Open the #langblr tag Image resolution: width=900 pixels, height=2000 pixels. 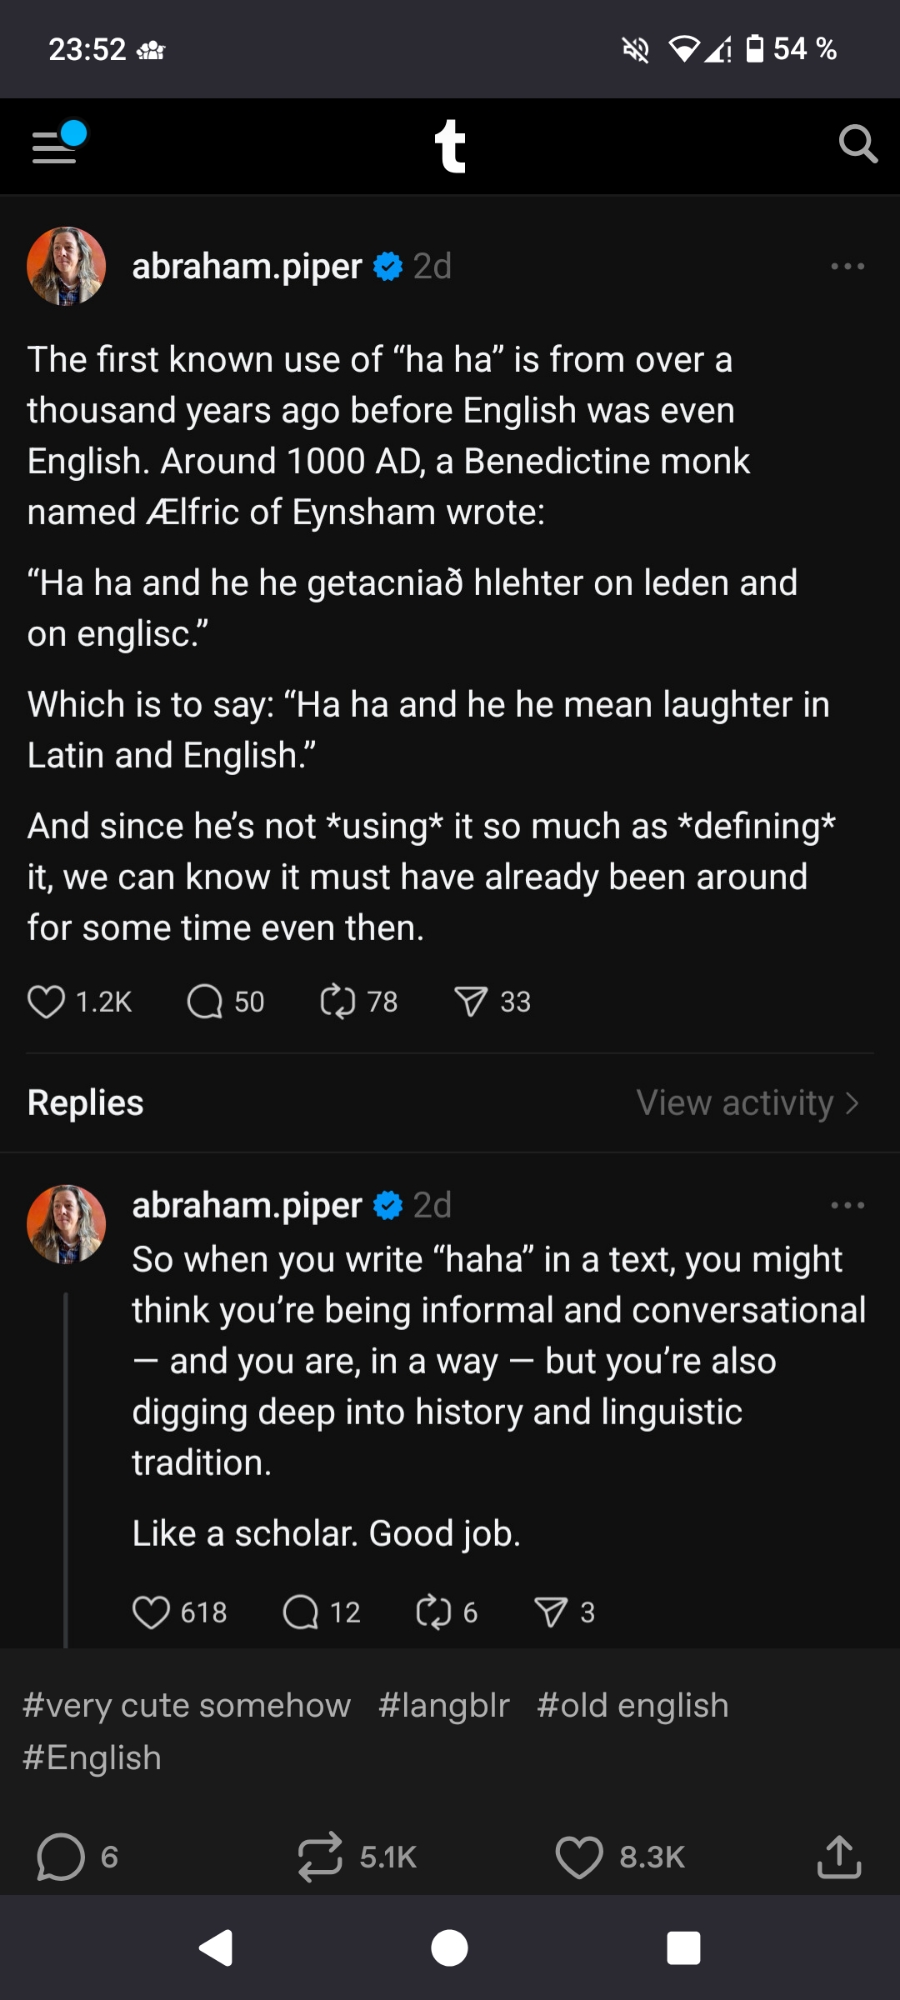click(444, 1705)
